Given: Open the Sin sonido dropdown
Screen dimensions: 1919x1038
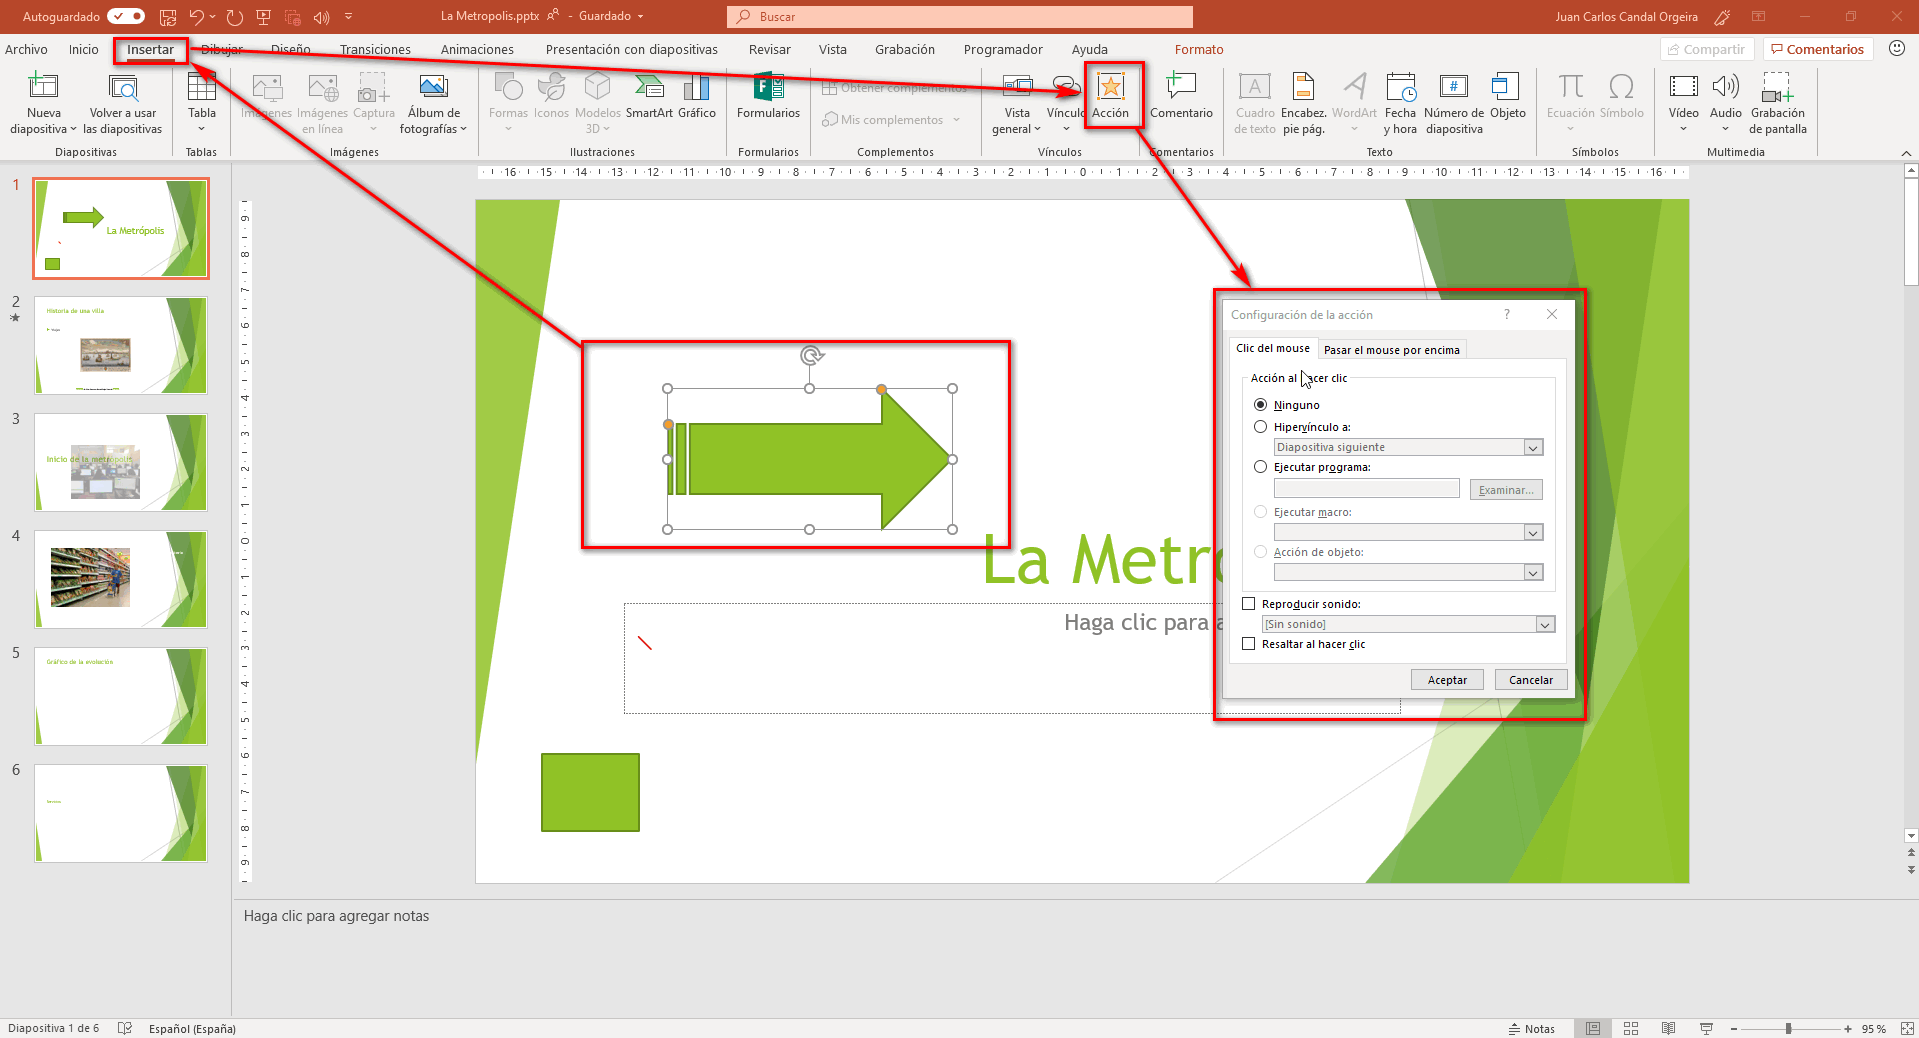Looking at the screenshot, I should click(1544, 625).
